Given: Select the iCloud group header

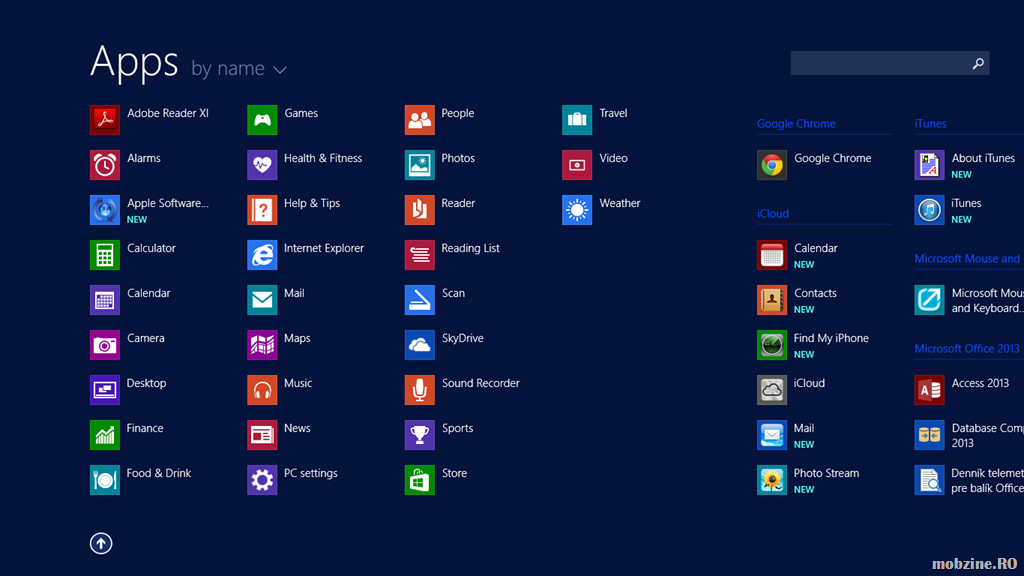Looking at the screenshot, I should tap(773, 214).
